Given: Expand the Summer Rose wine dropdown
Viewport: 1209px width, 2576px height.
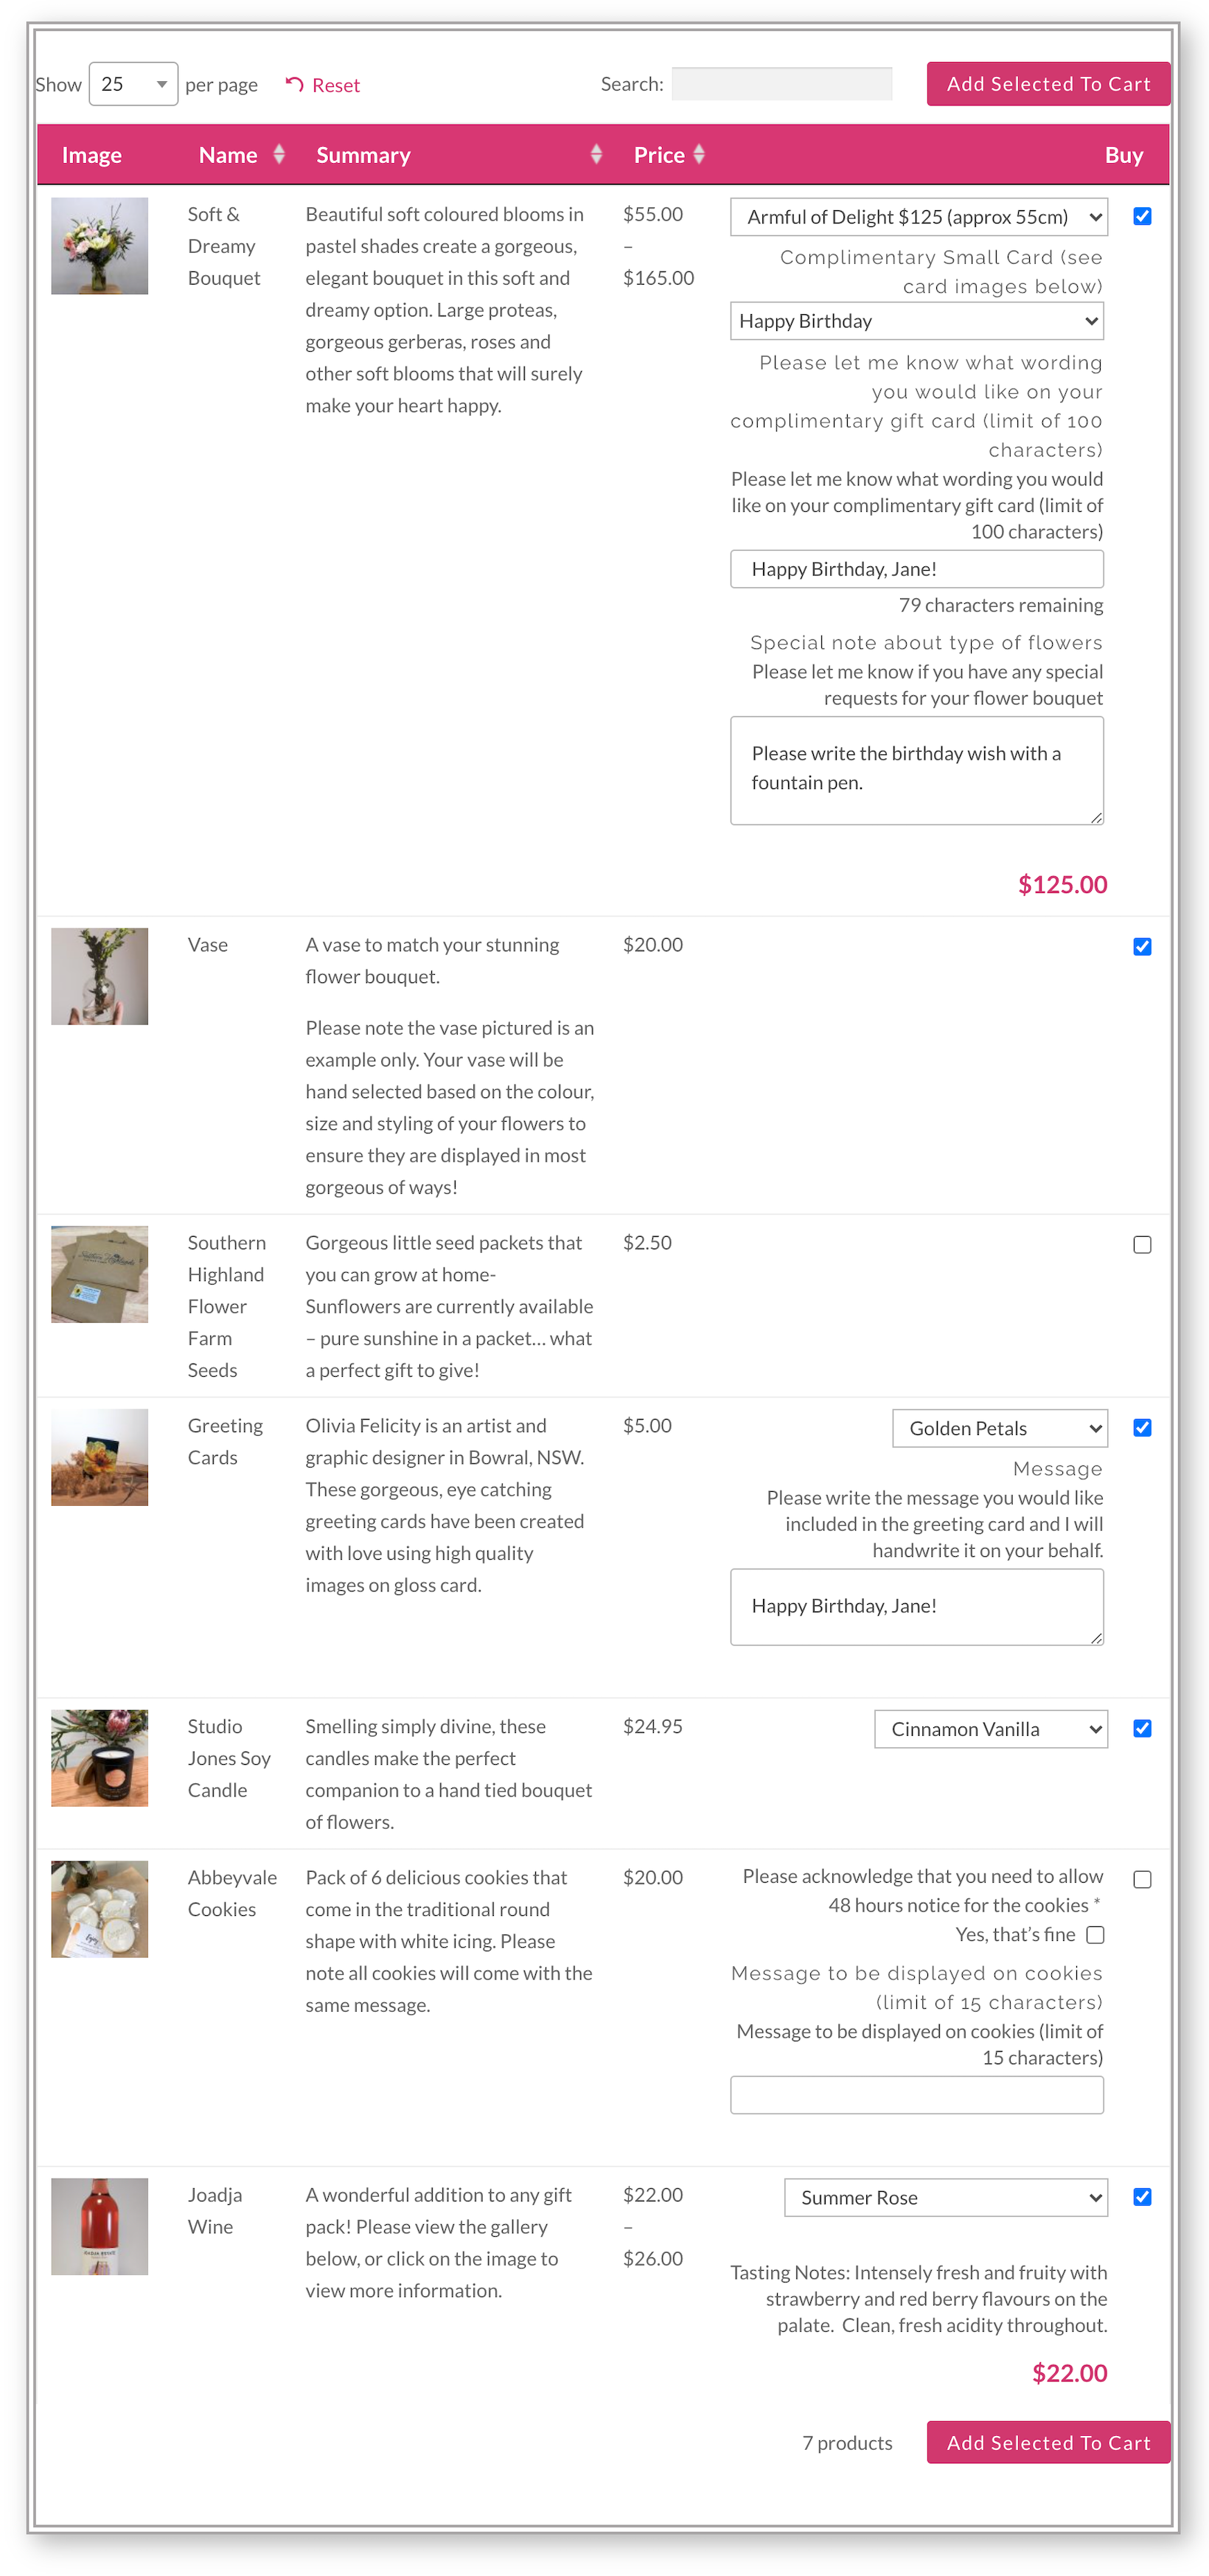Looking at the screenshot, I should (x=945, y=2197).
